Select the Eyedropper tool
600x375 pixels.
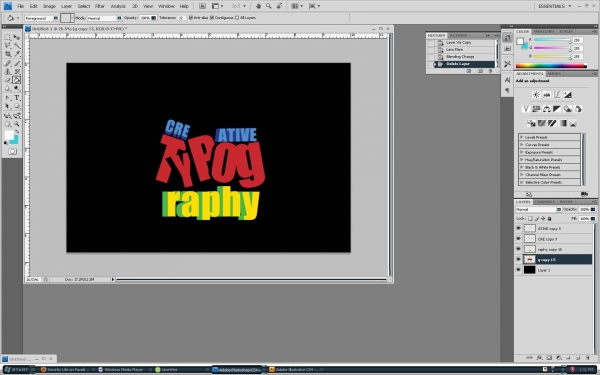tap(16, 54)
